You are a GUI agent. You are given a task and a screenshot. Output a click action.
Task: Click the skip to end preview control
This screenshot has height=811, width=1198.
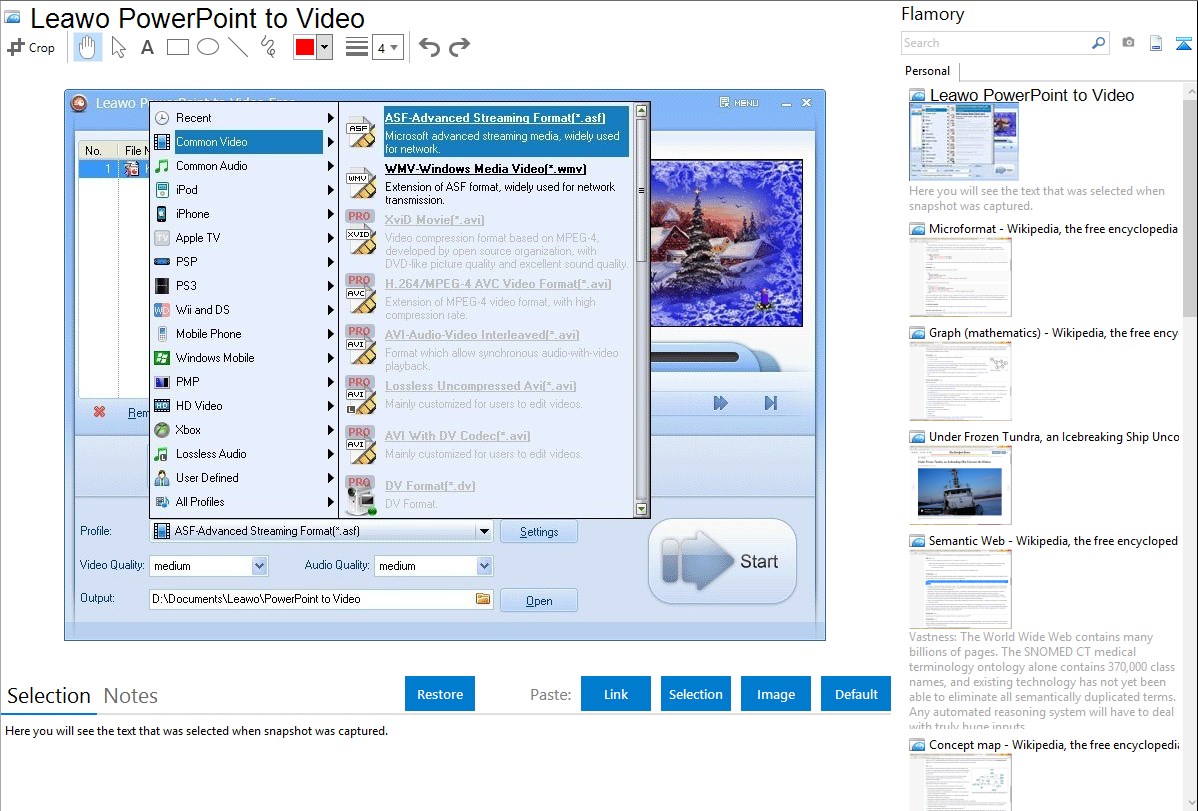(x=771, y=403)
